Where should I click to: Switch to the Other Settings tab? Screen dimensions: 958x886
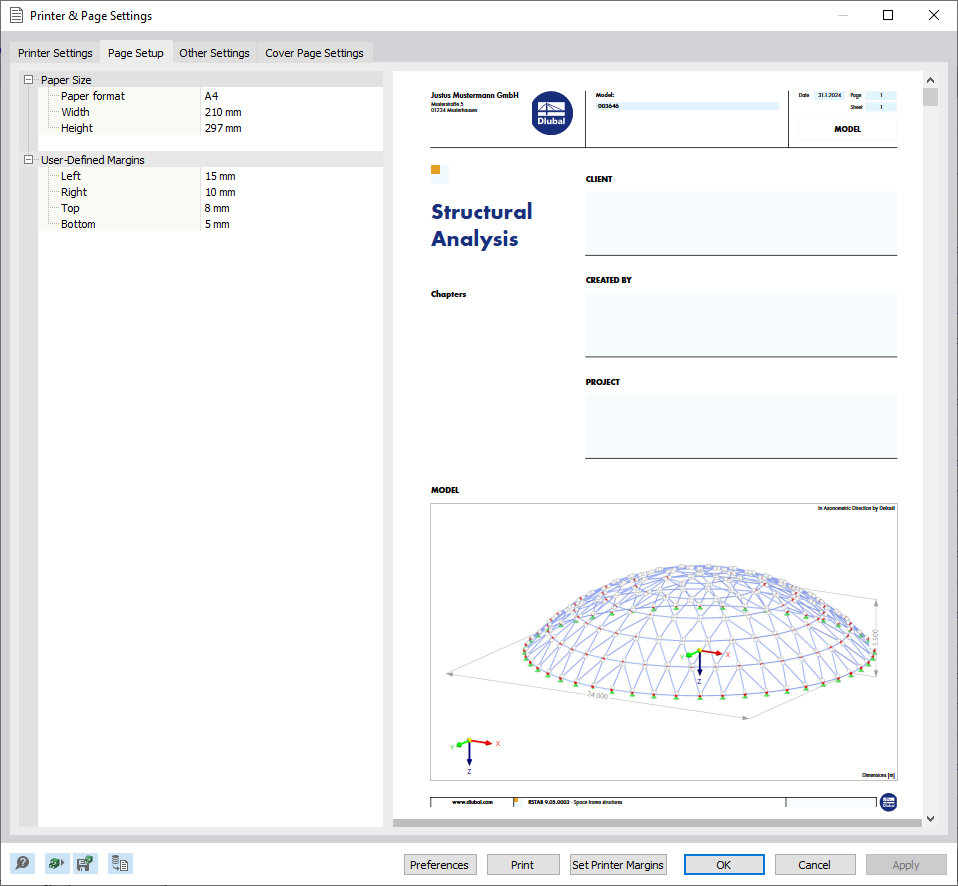[x=214, y=53]
